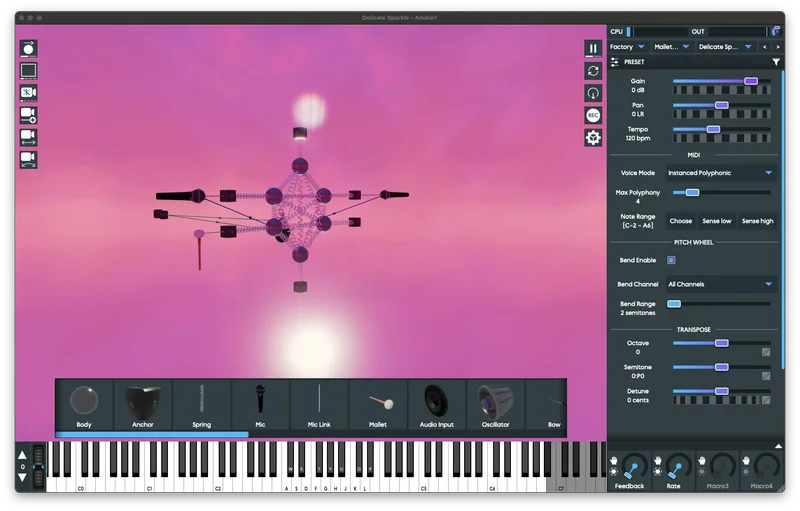Image resolution: width=800 pixels, height=511 pixels.
Task: Click the component palette horizontal scrollbar
Action: point(152,435)
